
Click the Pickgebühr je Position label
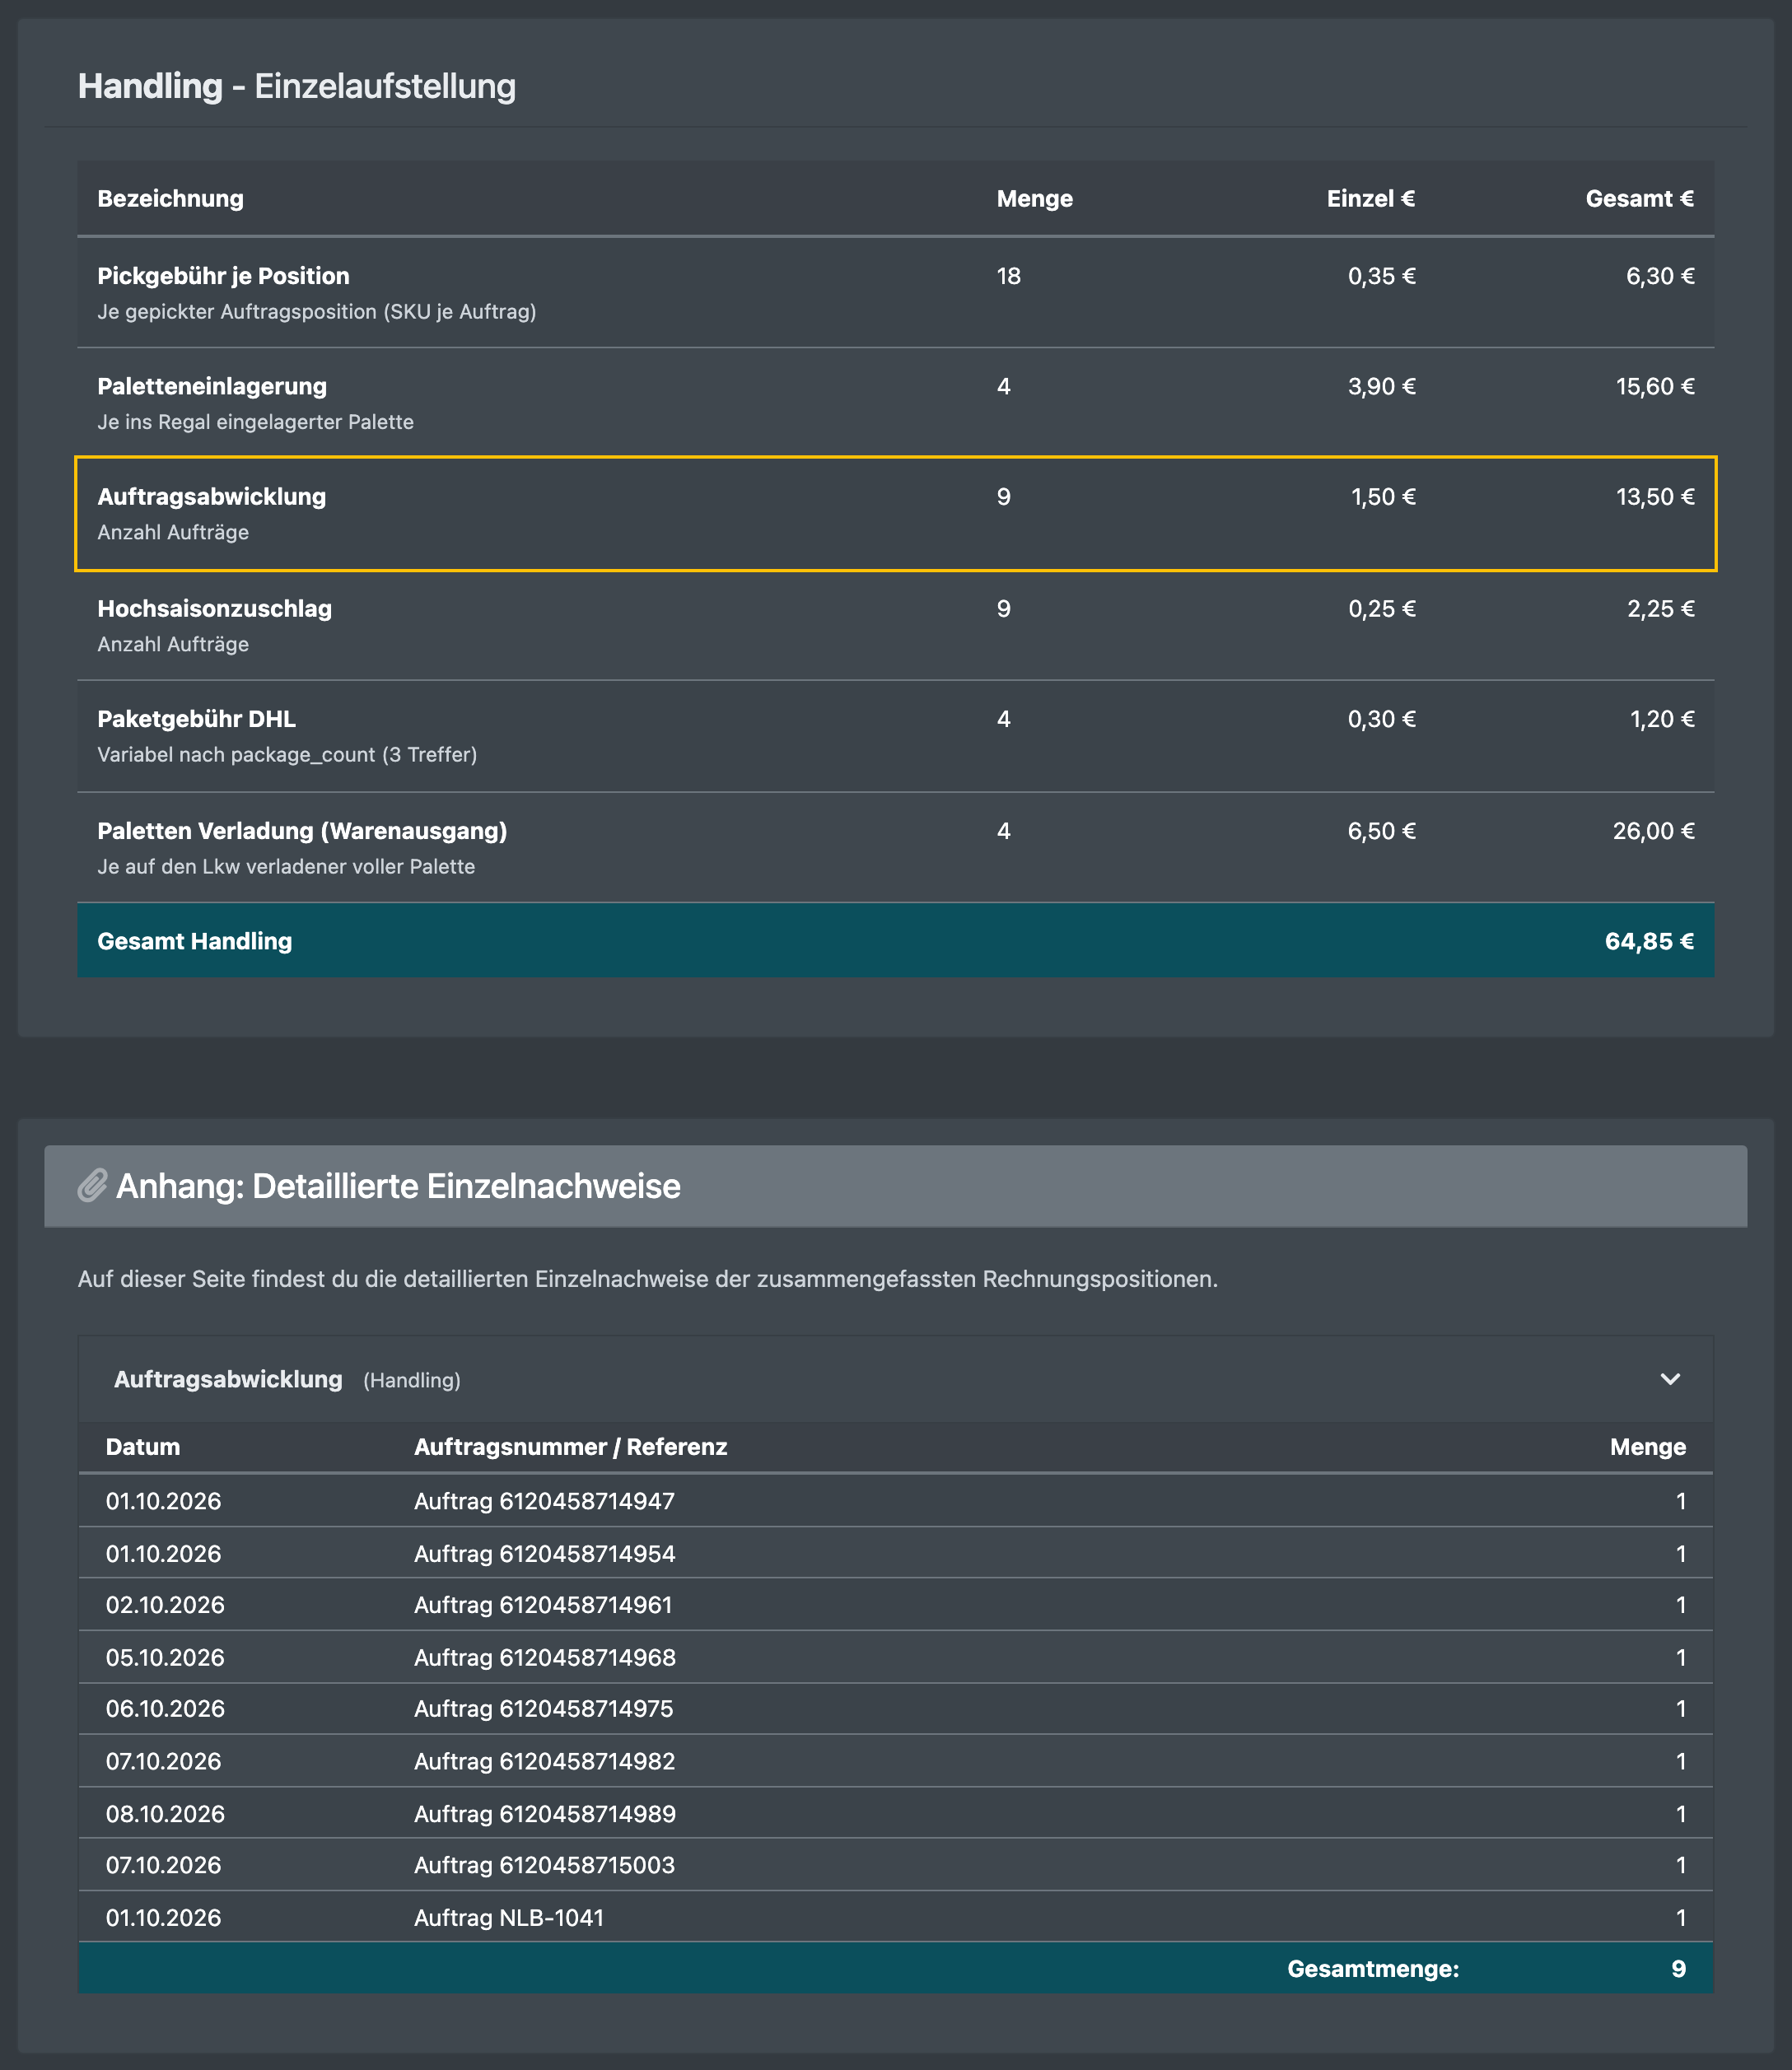(223, 276)
